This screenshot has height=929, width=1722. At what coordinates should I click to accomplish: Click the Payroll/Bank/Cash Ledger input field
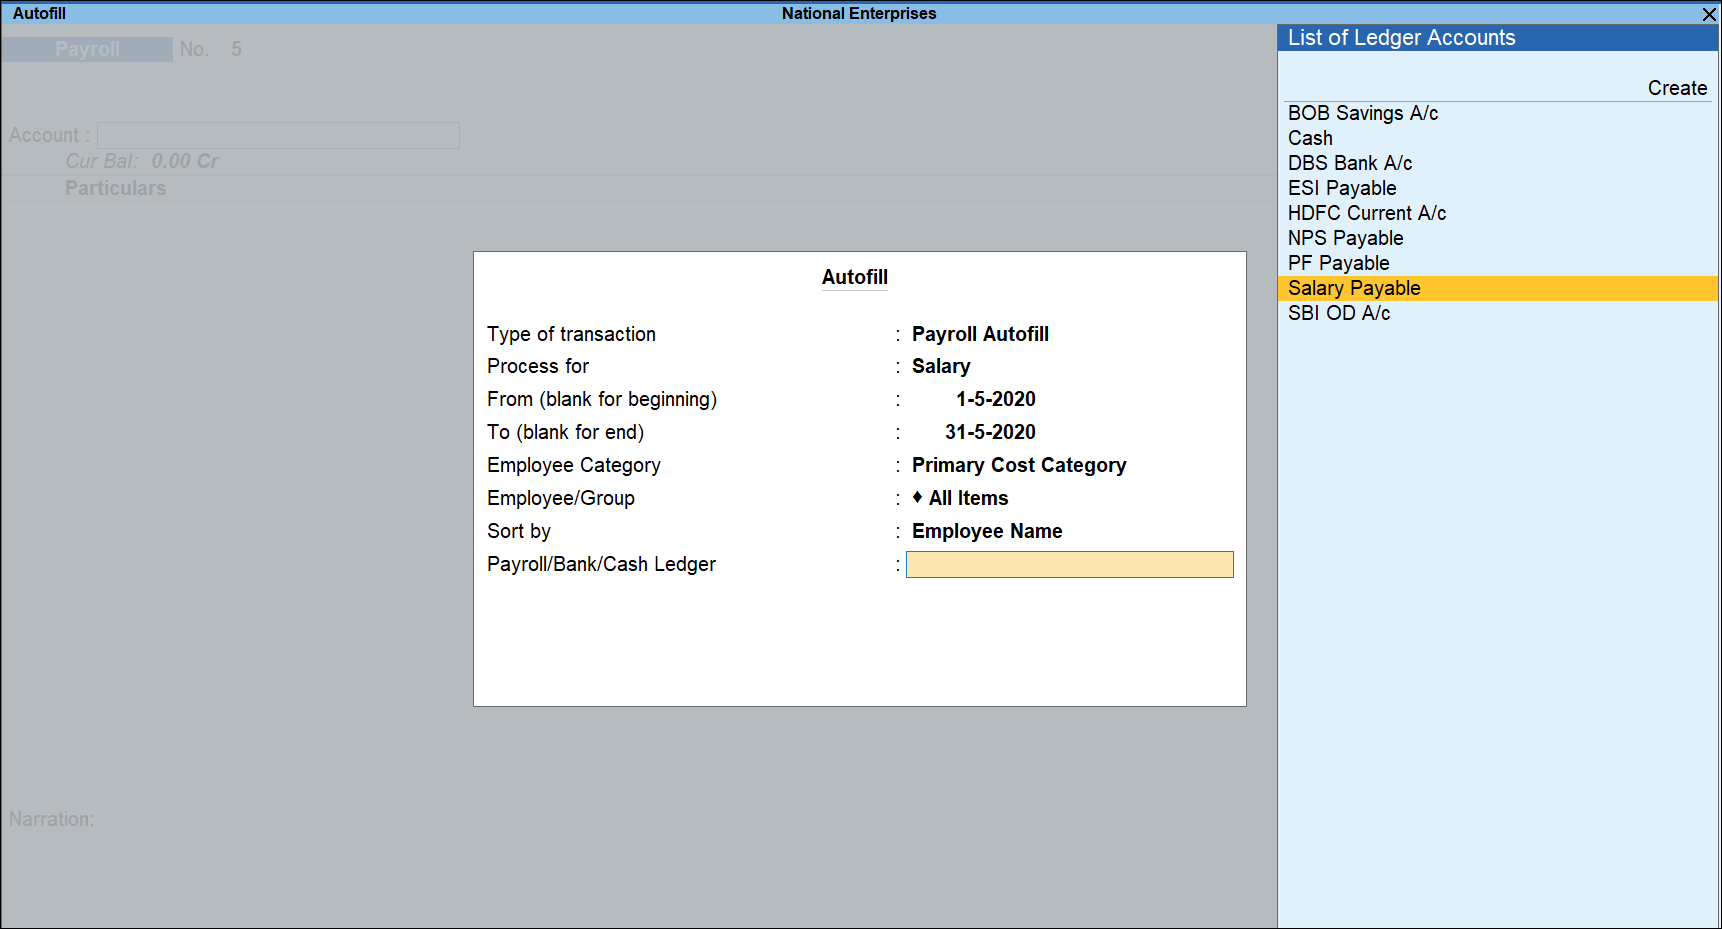tap(1069, 565)
